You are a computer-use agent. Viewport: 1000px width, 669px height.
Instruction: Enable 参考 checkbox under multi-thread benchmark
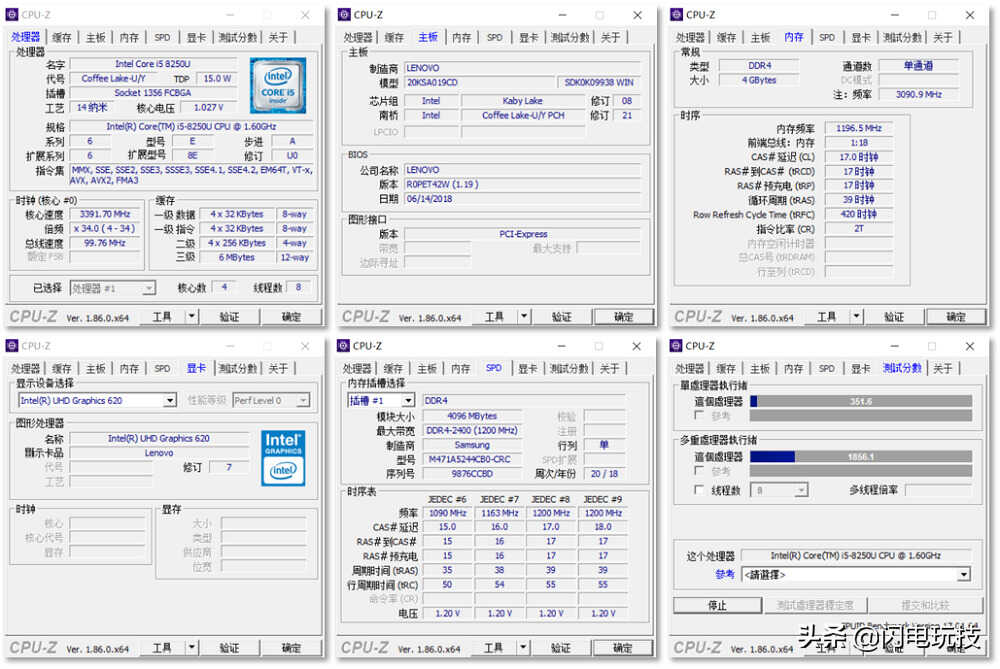699,471
